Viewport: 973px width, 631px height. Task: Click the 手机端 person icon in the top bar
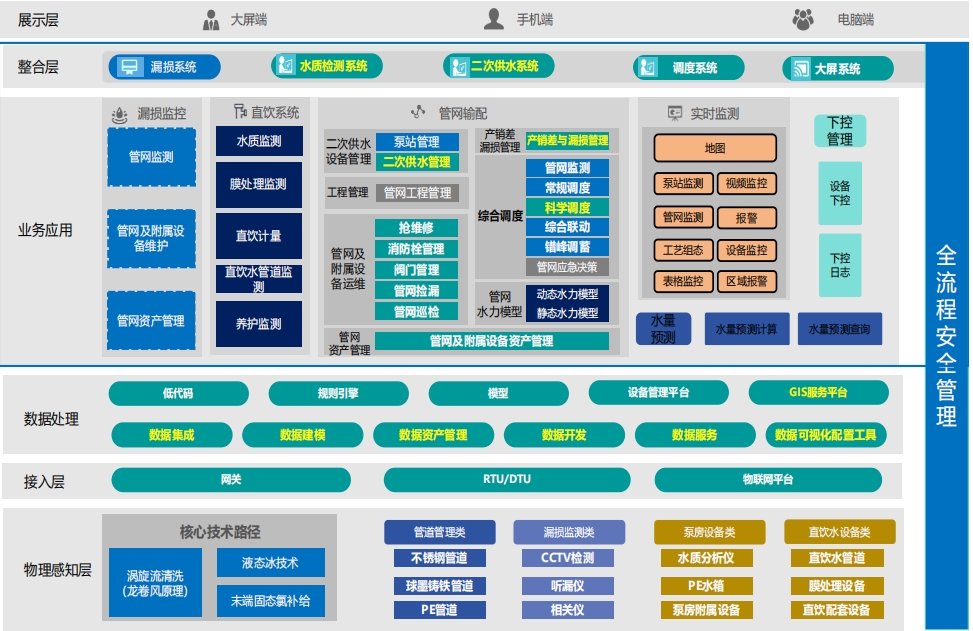492,17
